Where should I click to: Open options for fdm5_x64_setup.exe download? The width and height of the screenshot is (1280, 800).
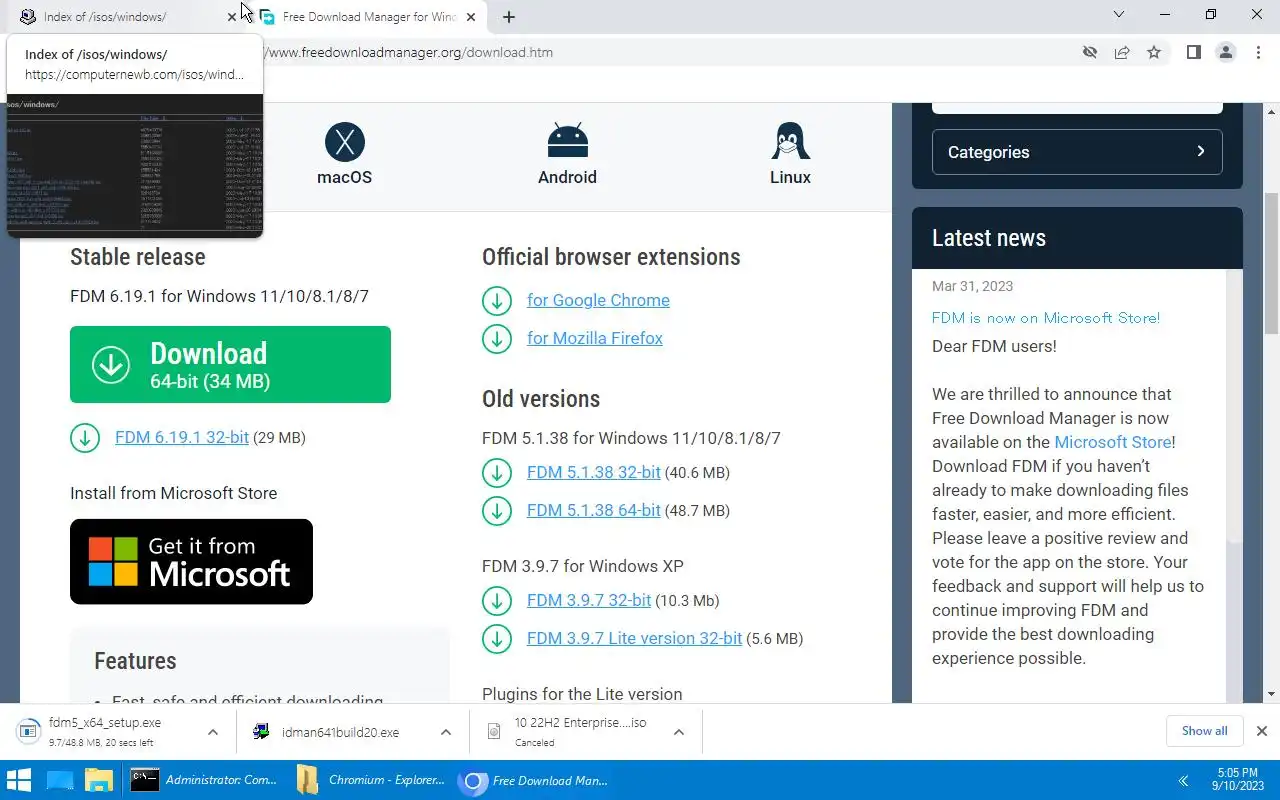tap(213, 732)
